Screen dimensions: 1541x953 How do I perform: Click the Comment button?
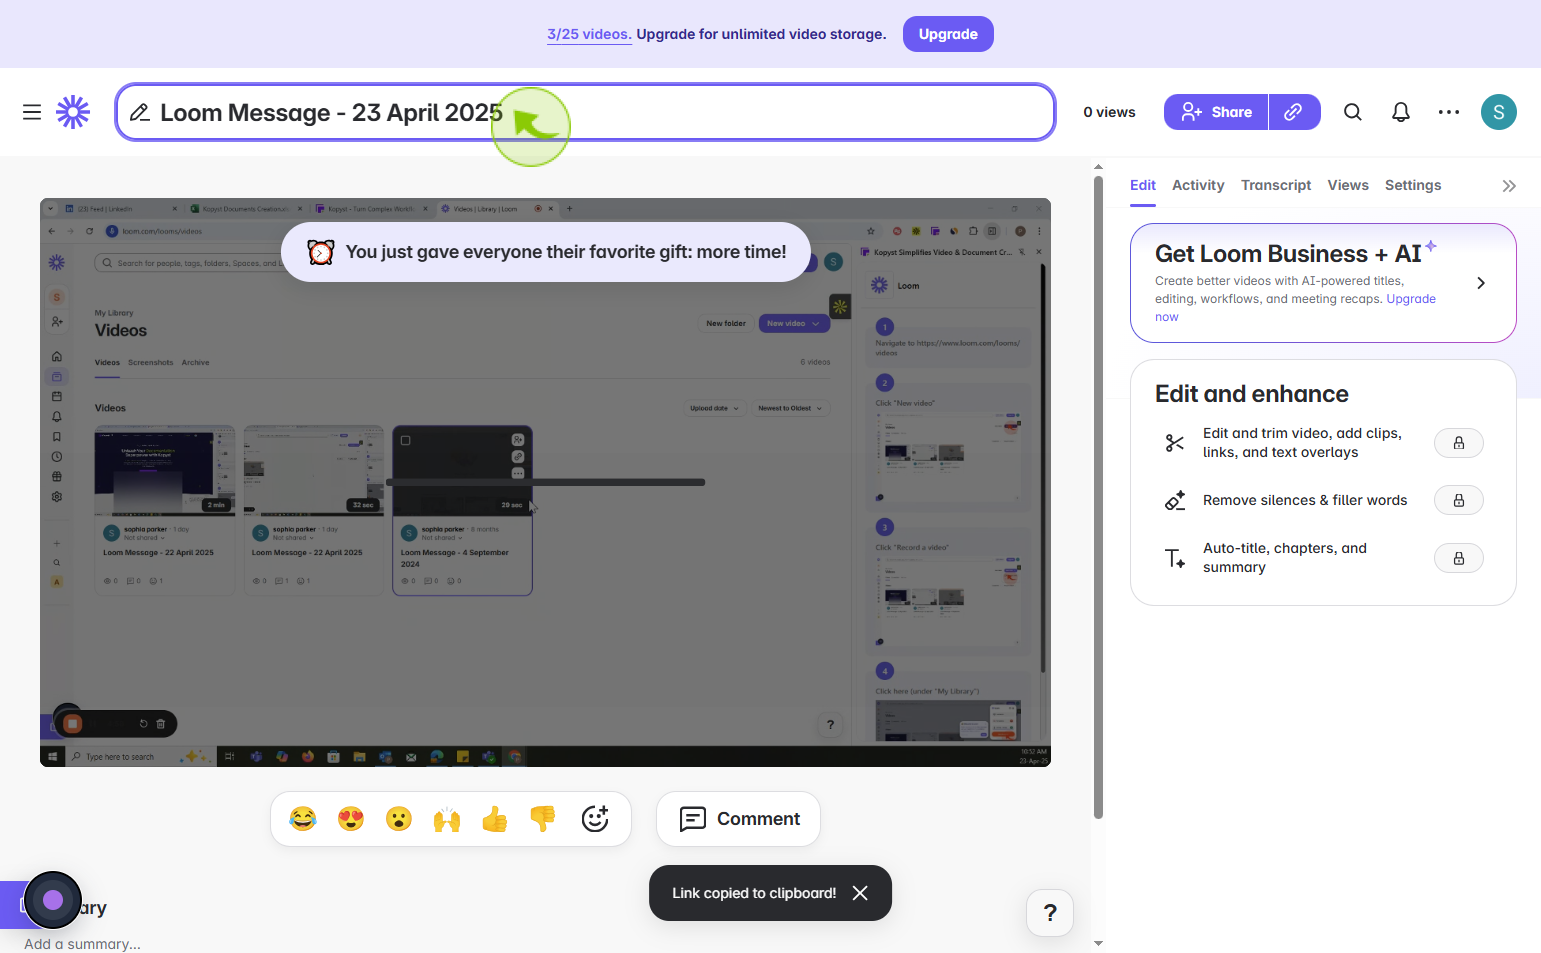(x=738, y=819)
